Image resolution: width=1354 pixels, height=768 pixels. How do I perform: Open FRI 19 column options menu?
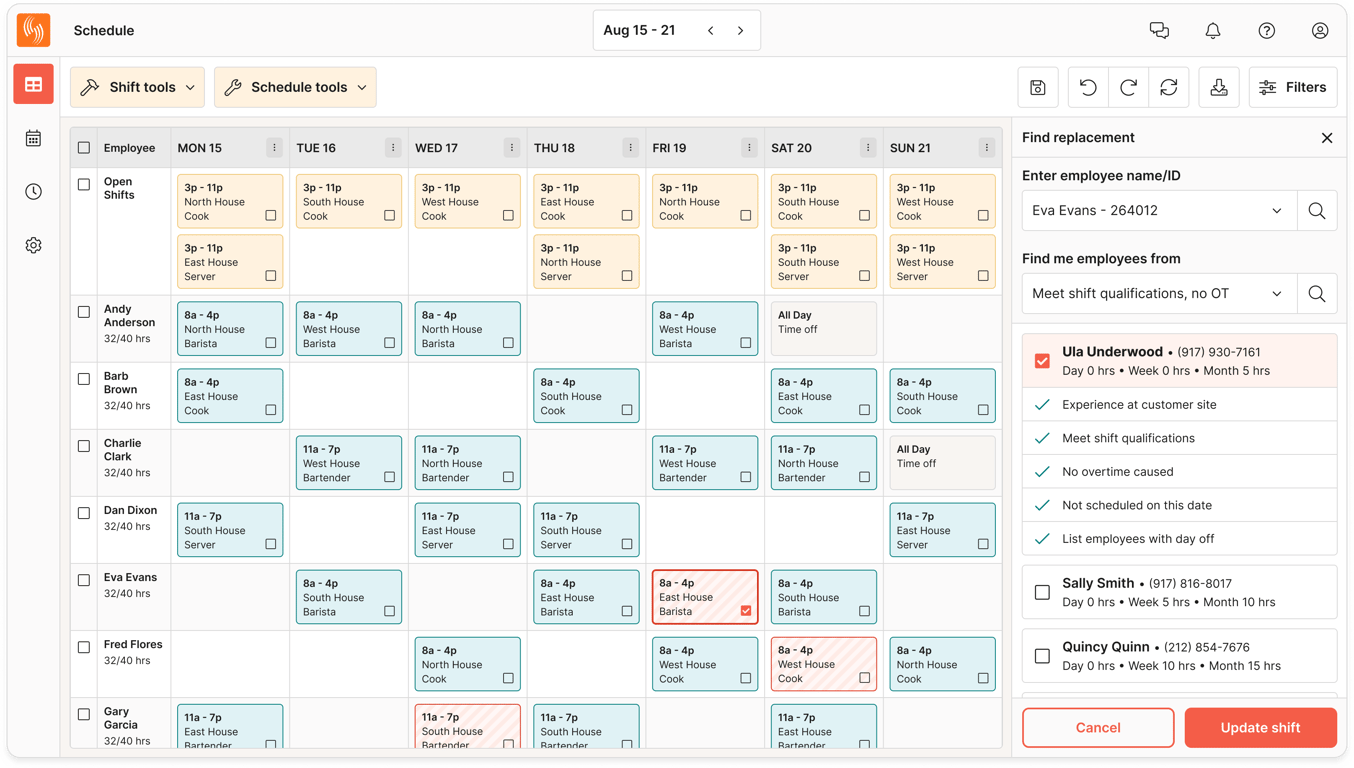click(x=749, y=148)
